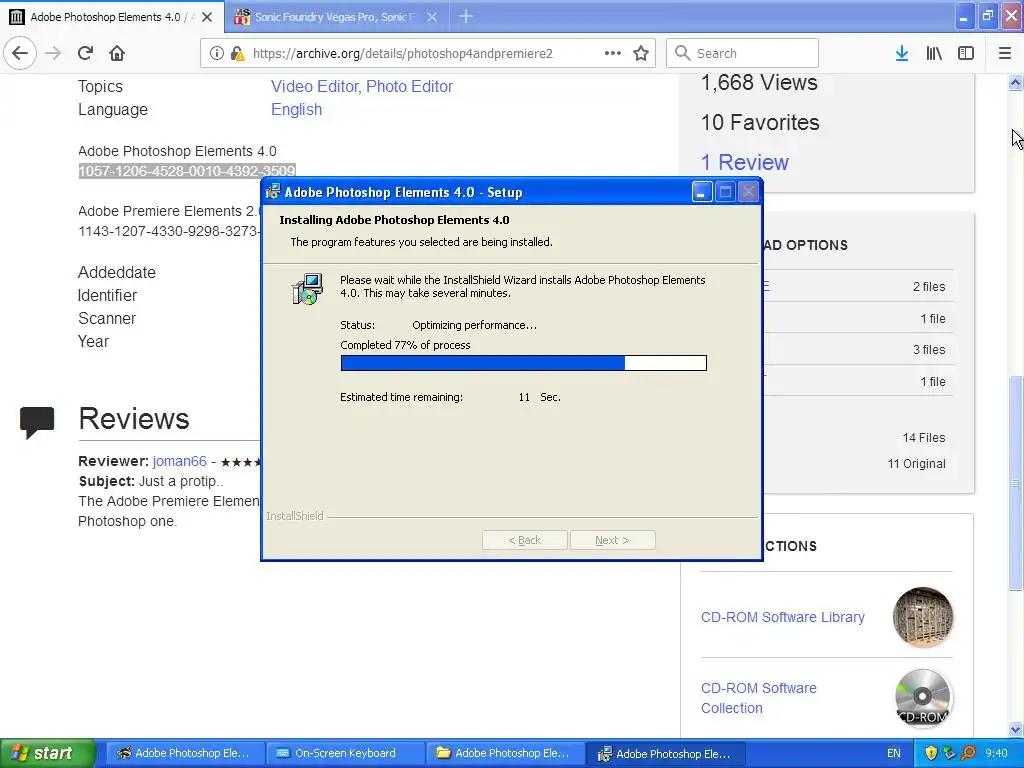The width and height of the screenshot is (1024, 768).
Task: Focus the browser Search box
Action: [x=742, y=53]
